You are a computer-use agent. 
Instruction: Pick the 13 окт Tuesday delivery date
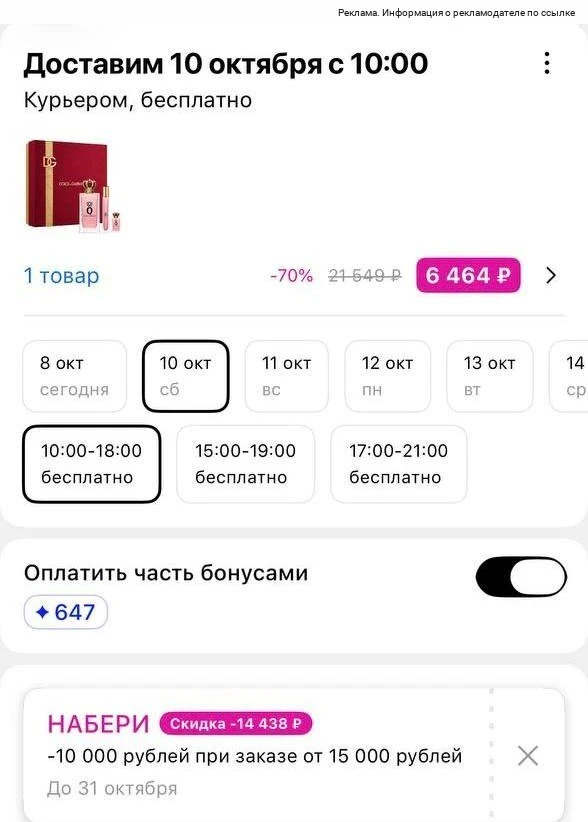click(489, 376)
